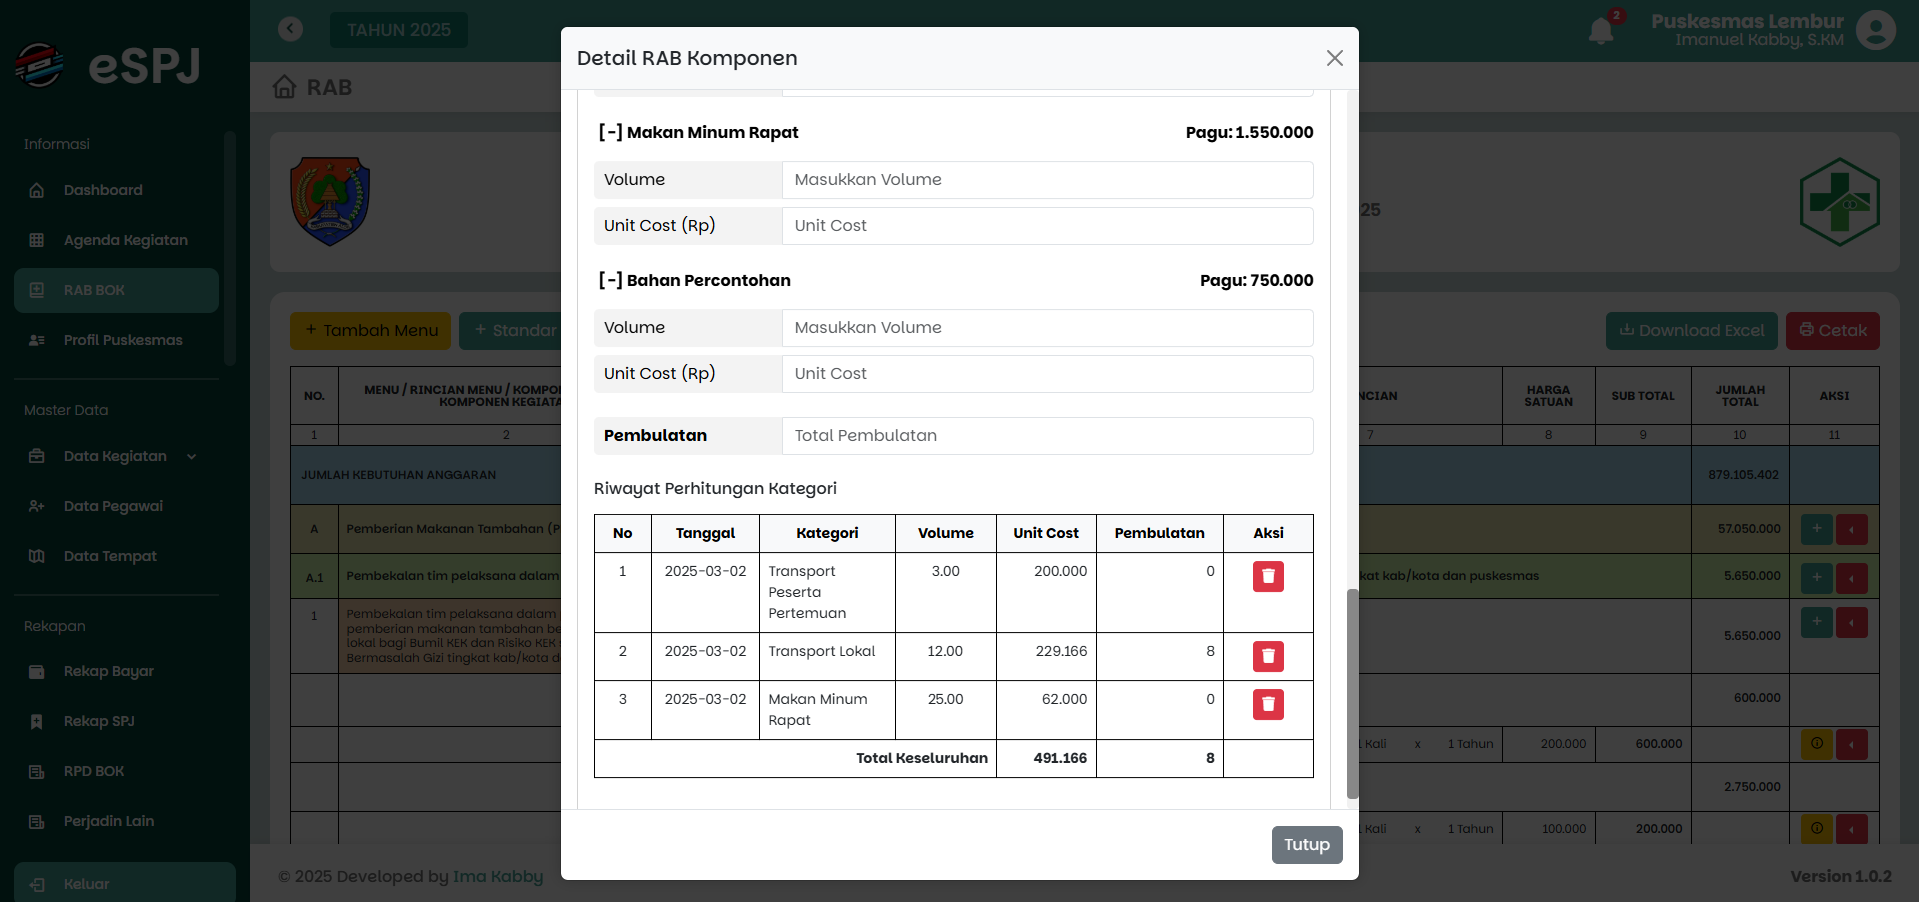The width and height of the screenshot is (1919, 902).
Task: Collapse the Bahan Percontohan section
Action: (610, 280)
